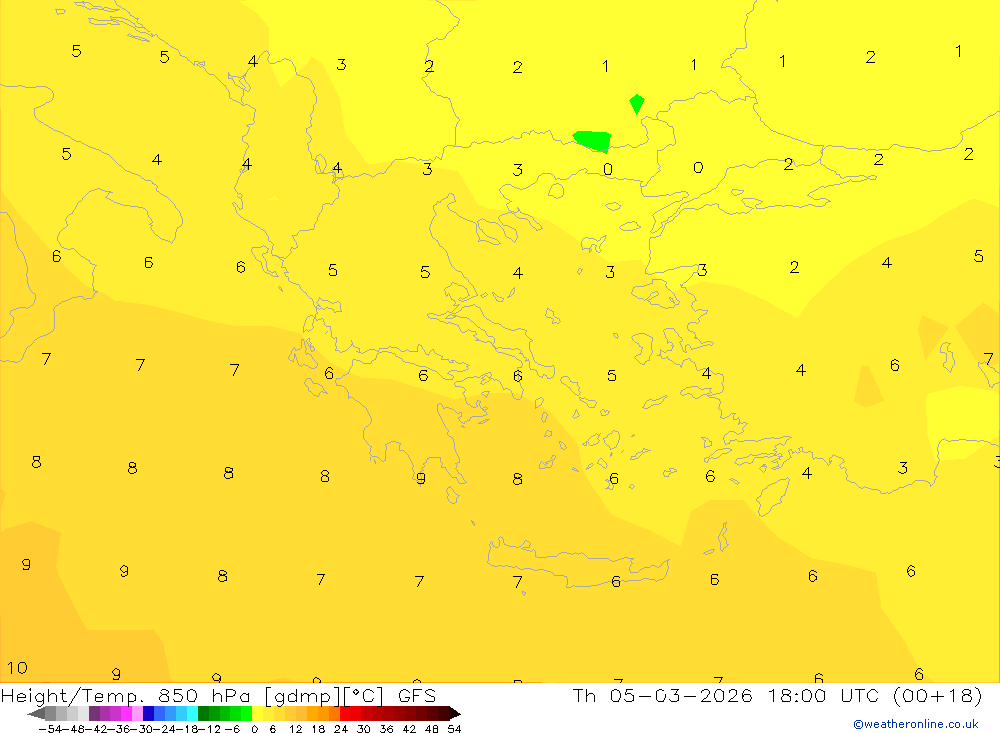This screenshot has height=733, width=1000.
Task: Pick the darkest maroon legend swatch near 54
Action: point(445,713)
